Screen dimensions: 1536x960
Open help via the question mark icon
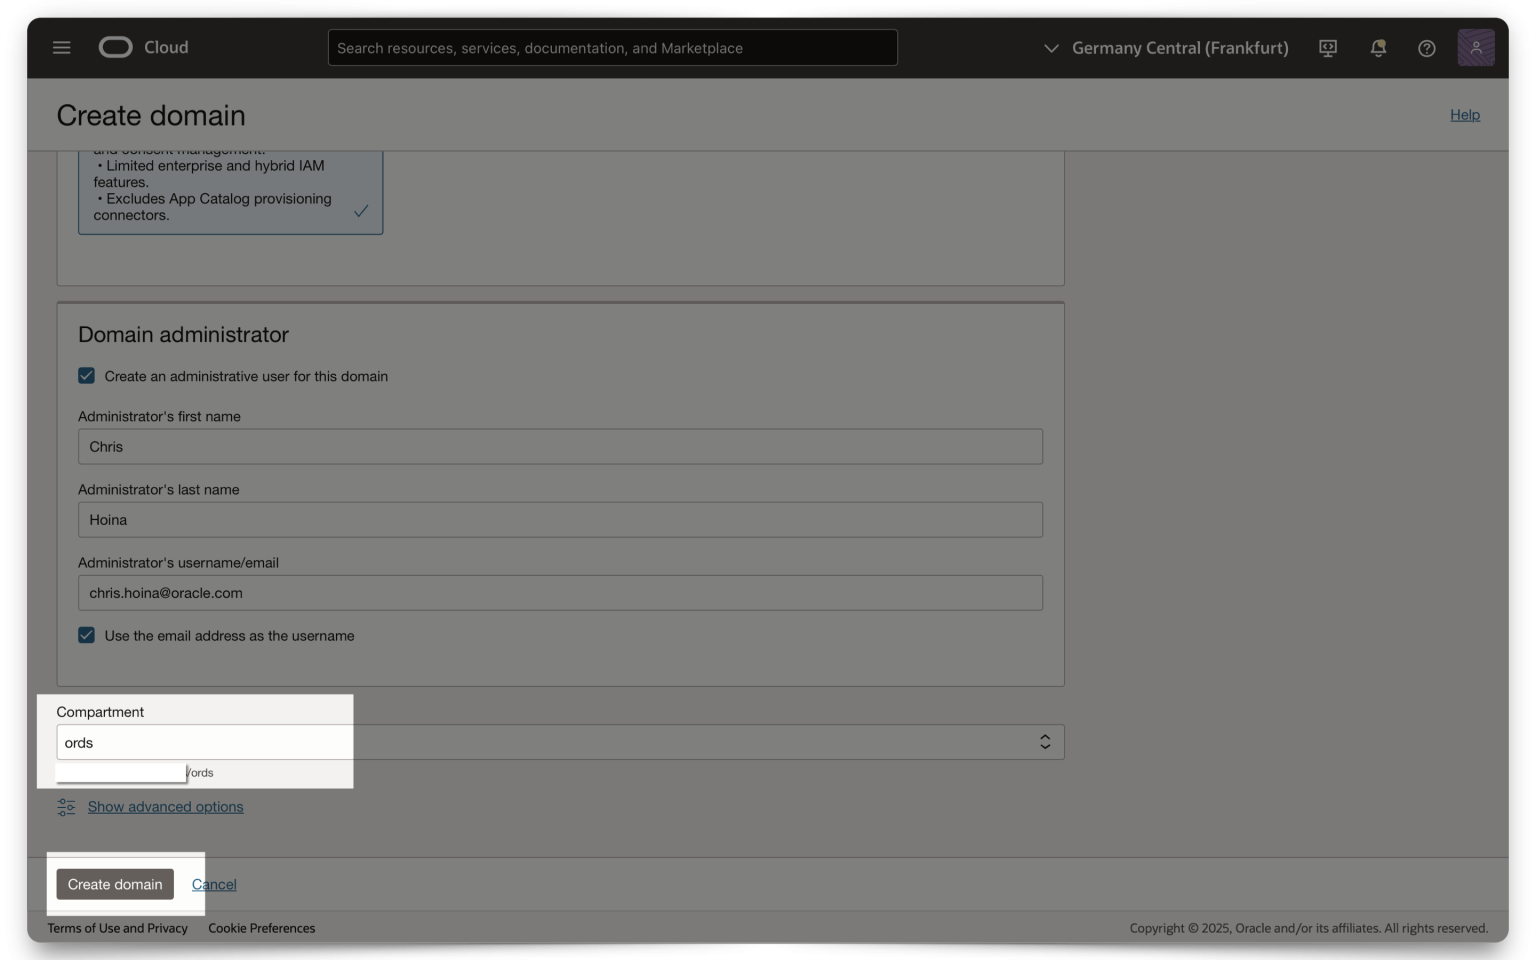[x=1426, y=47]
